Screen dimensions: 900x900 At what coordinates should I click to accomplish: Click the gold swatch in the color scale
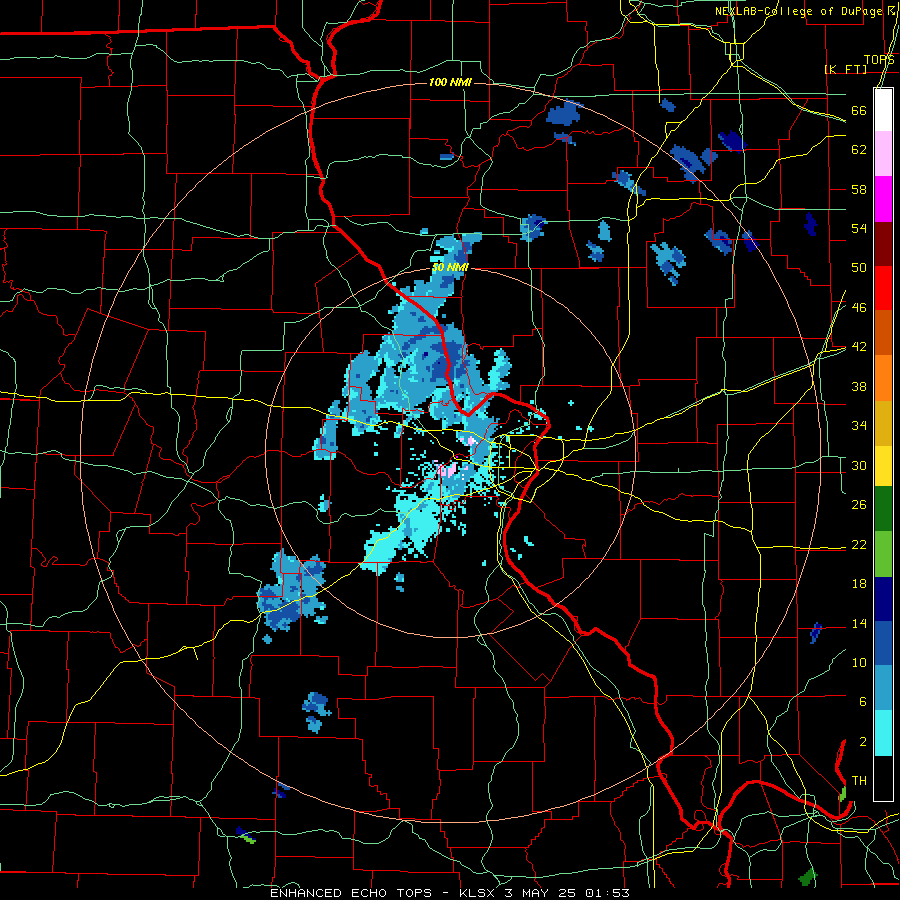click(x=883, y=422)
